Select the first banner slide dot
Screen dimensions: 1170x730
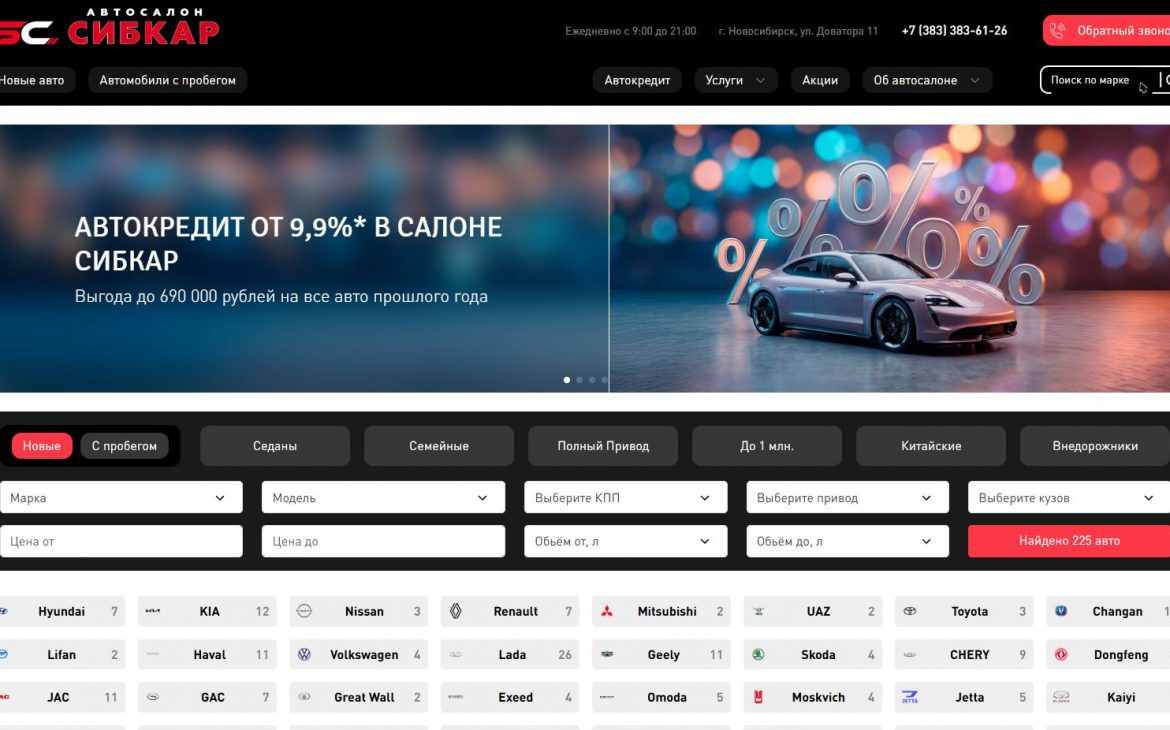567,380
